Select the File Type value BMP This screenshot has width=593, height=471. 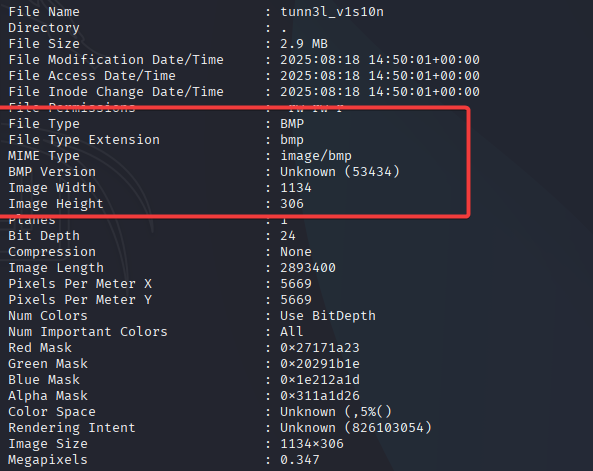pyautogui.click(x=292, y=124)
